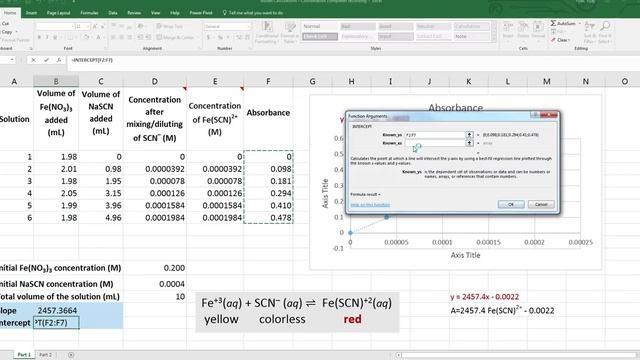The height and width of the screenshot is (360, 640).
Task: Open the Insert ribbon tab
Action: [x=31, y=13]
